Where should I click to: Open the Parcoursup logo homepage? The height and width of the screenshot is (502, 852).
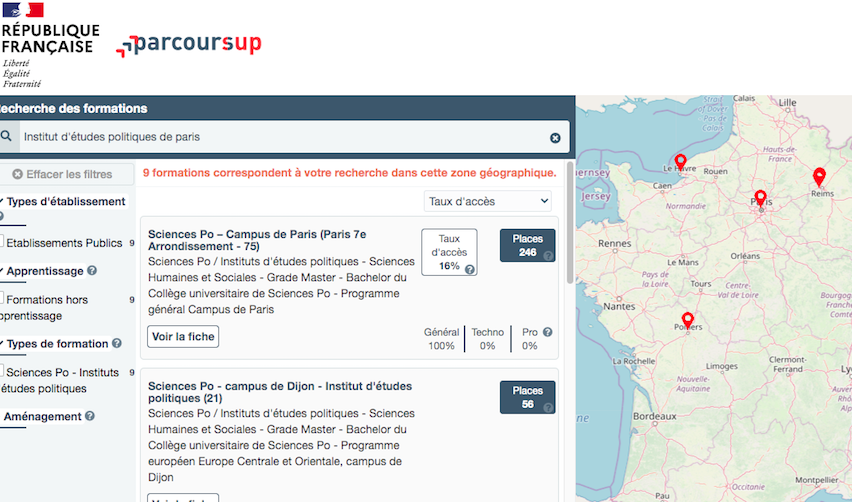189,45
